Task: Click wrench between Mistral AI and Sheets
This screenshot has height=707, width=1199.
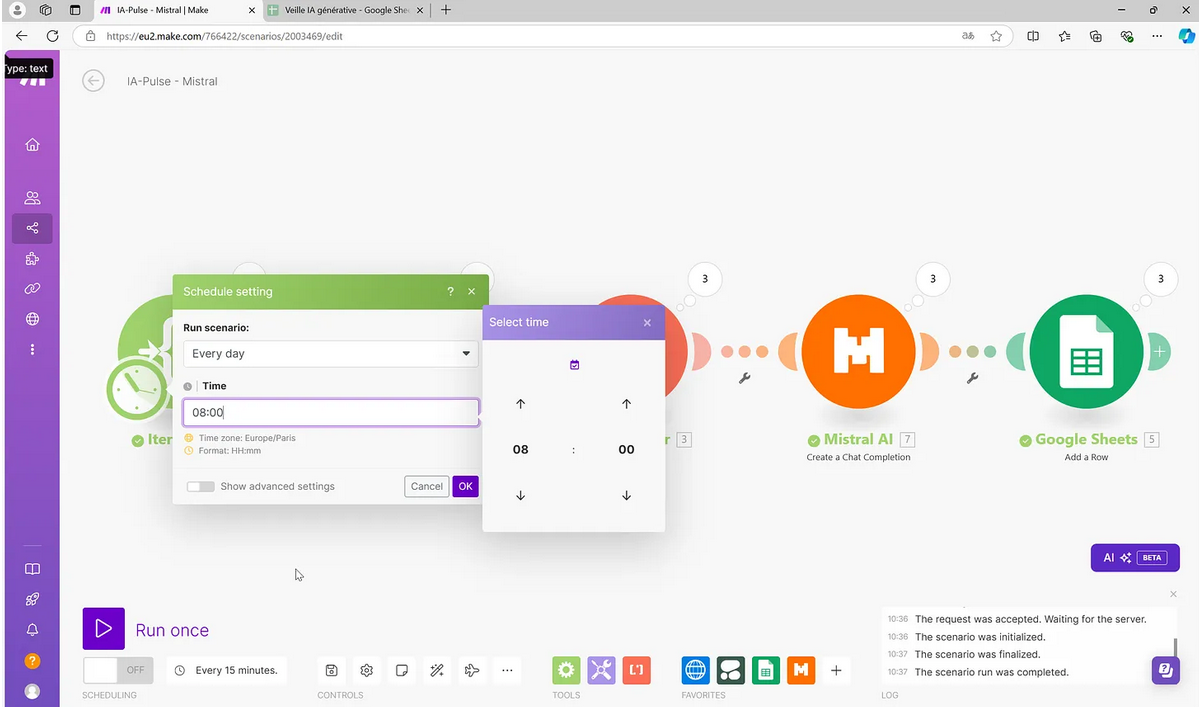Action: point(972,378)
